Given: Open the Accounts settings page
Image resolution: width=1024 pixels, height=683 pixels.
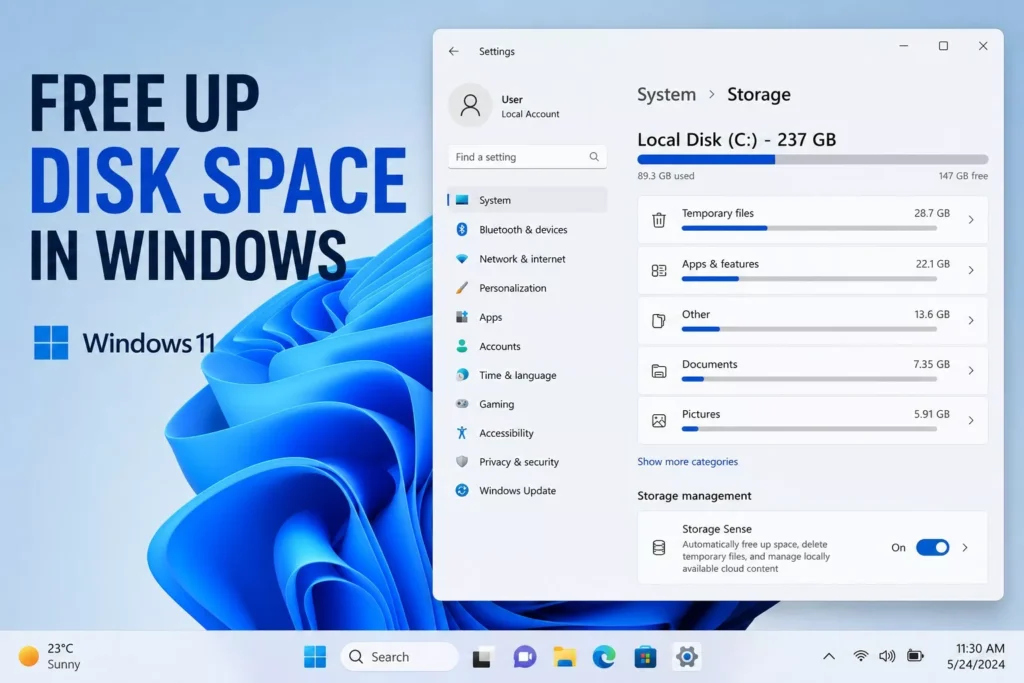Looking at the screenshot, I should tap(527, 346).
